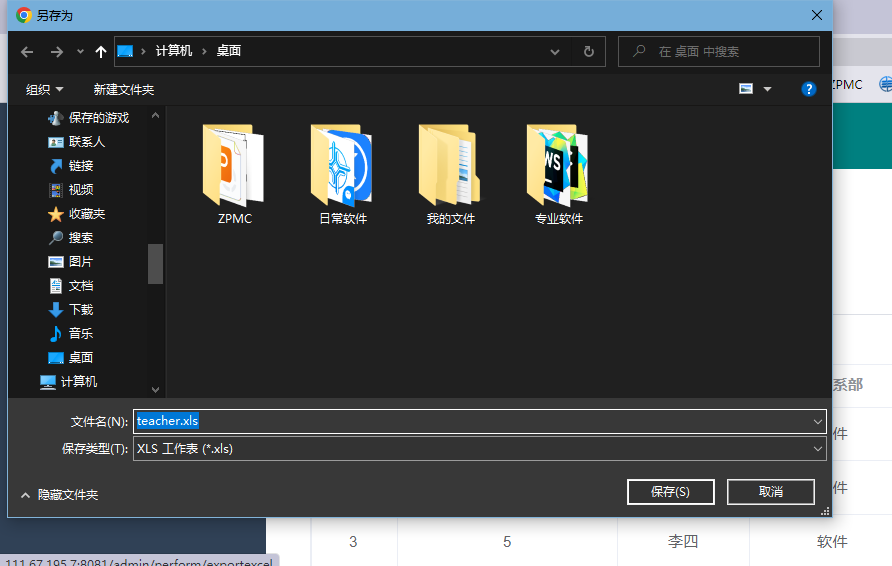
Task: Select 视频 in navigation pane
Action: [x=71, y=189]
